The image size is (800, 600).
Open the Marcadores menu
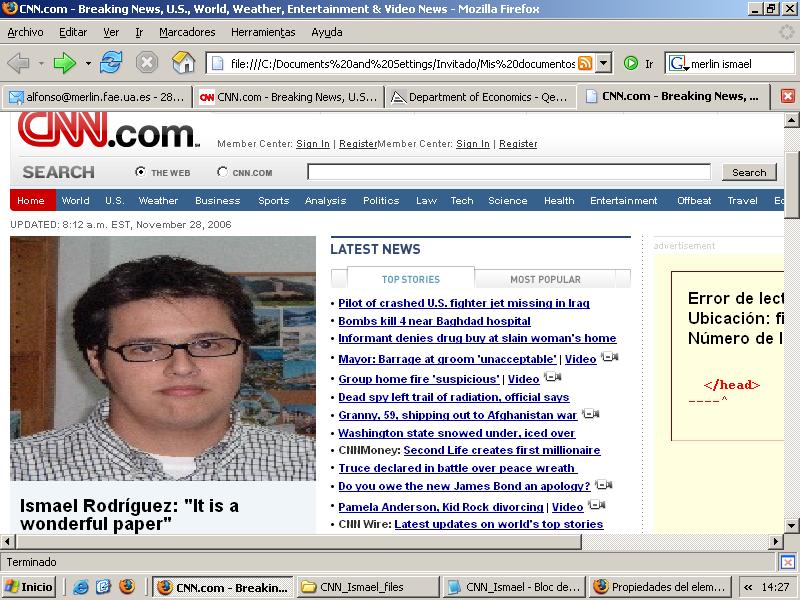(x=187, y=32)
